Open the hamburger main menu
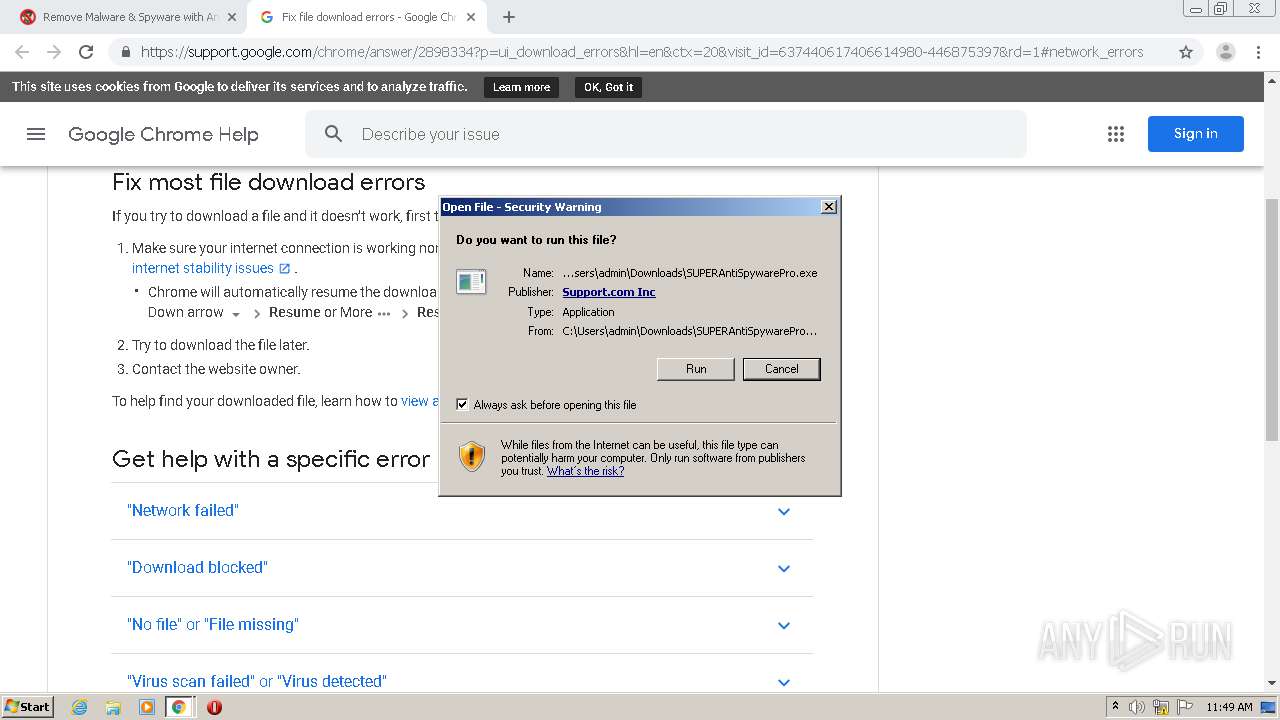The width and height of the screenshot is (1280, 720). 36,134
